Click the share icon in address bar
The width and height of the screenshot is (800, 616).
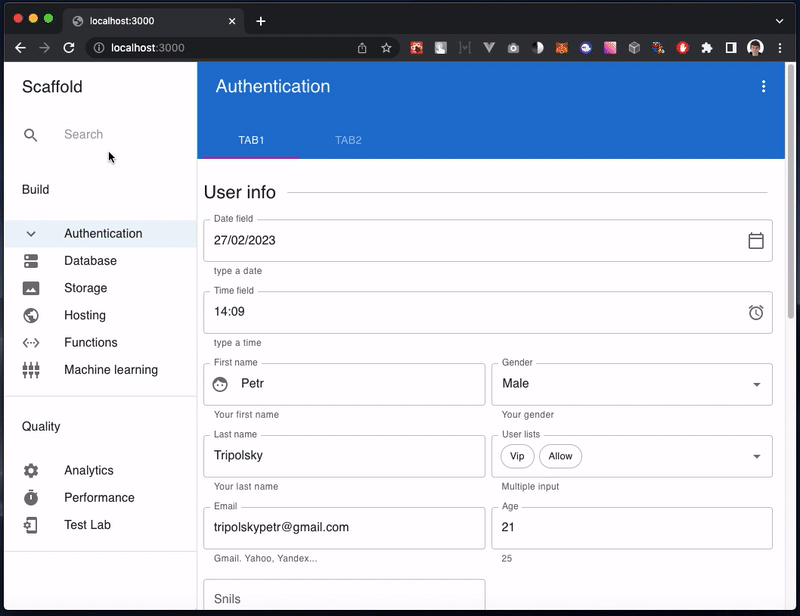click(362, 48)
